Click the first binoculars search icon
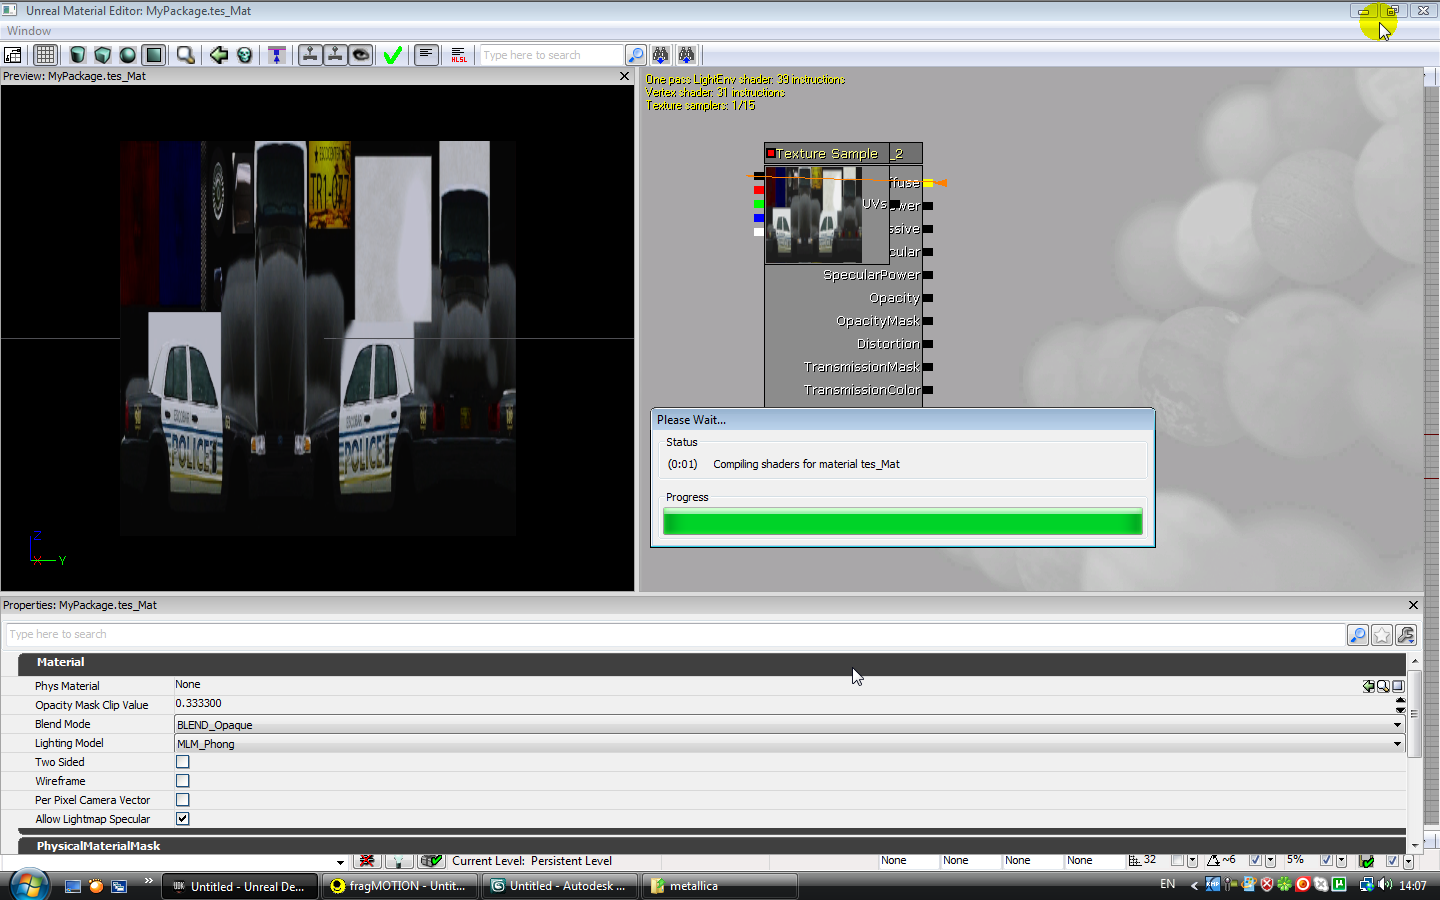 pyautogui.click(x=661, y=55)
